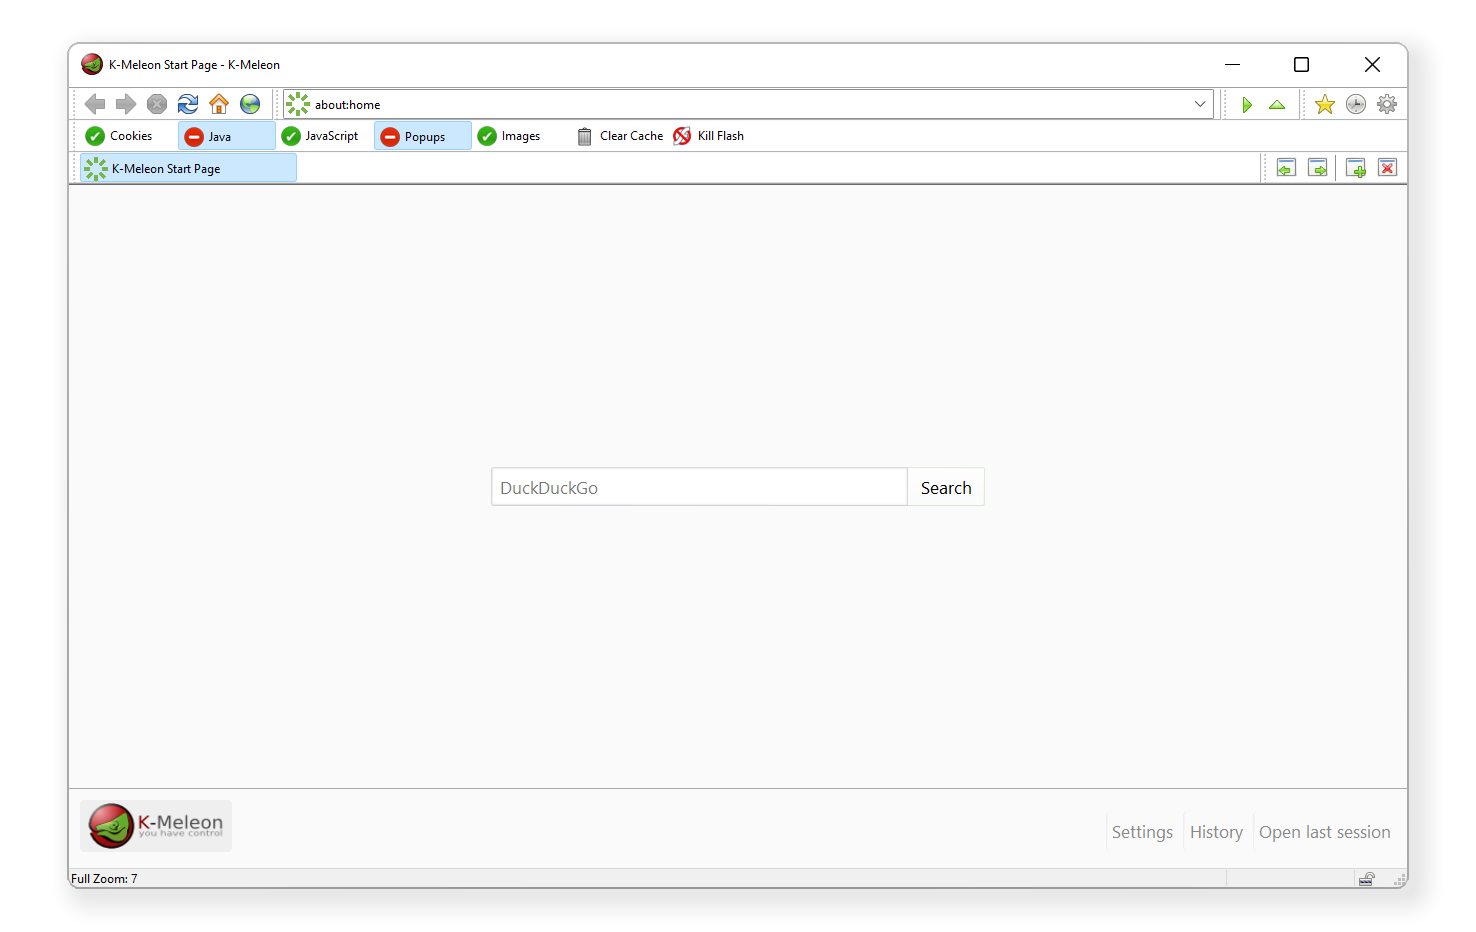
Task: Go to the Home page icon
Action: point(219,104)
